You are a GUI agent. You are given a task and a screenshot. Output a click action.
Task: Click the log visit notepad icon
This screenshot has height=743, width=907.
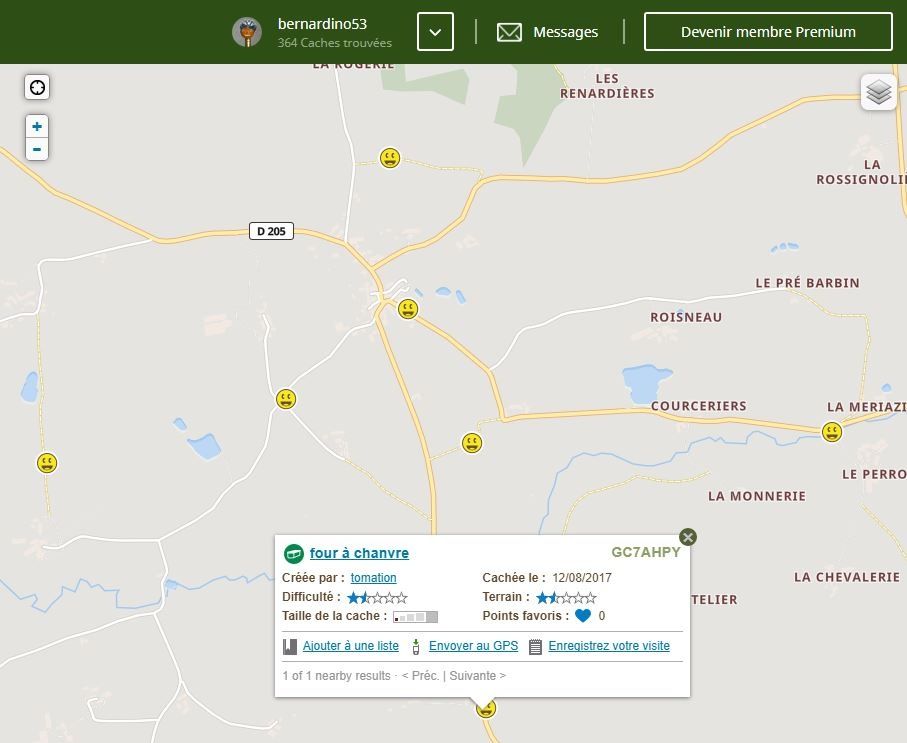tap(536, 647)
